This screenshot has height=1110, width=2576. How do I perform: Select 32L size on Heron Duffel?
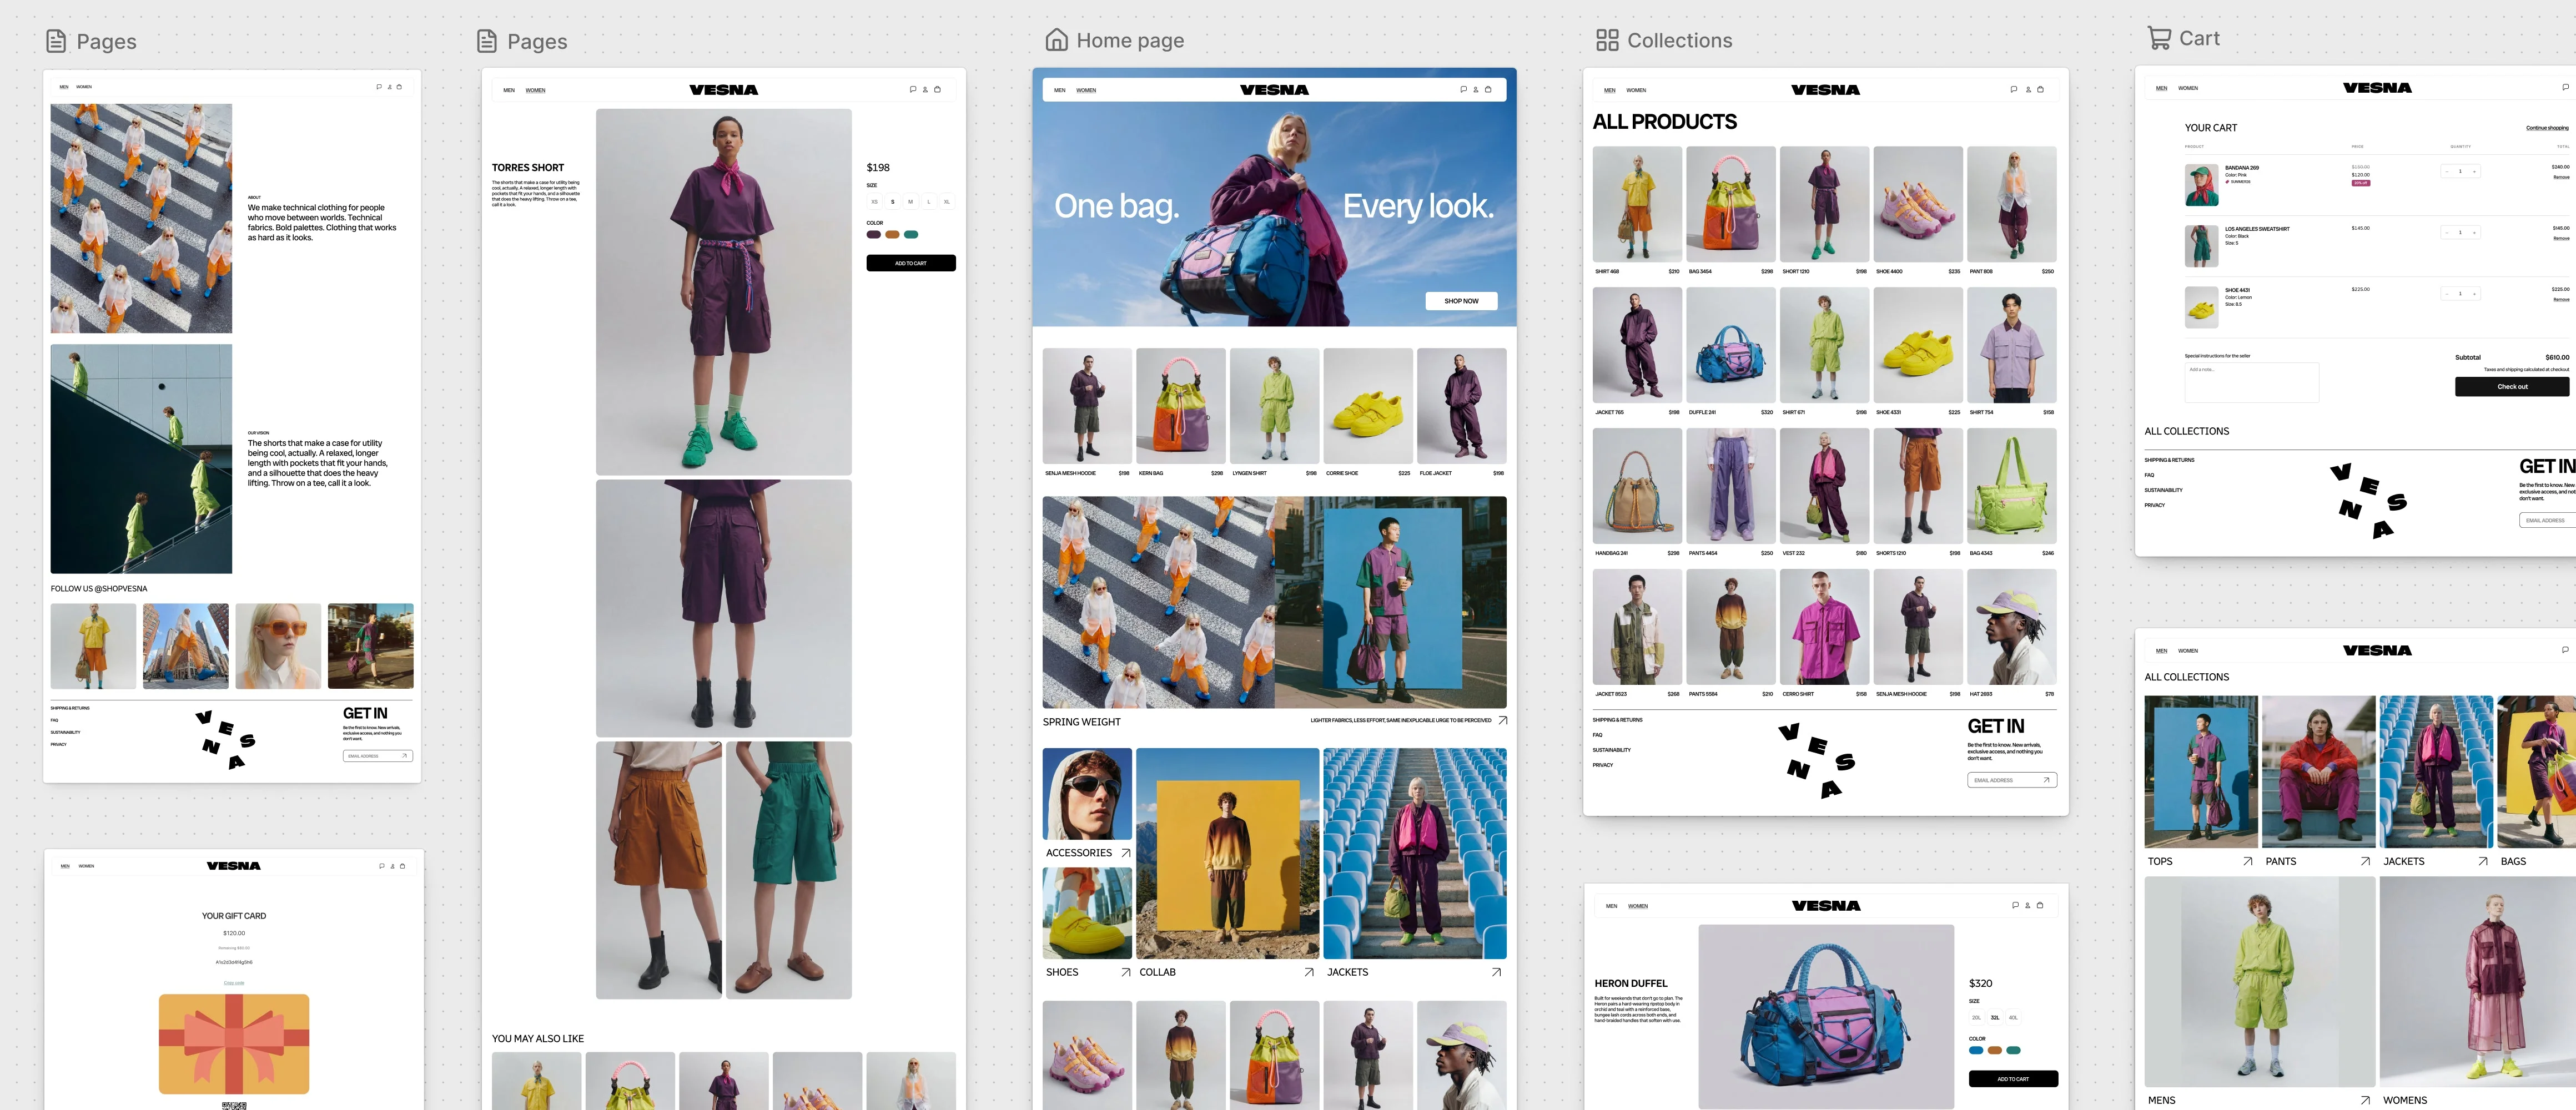pos(1995,1017)
